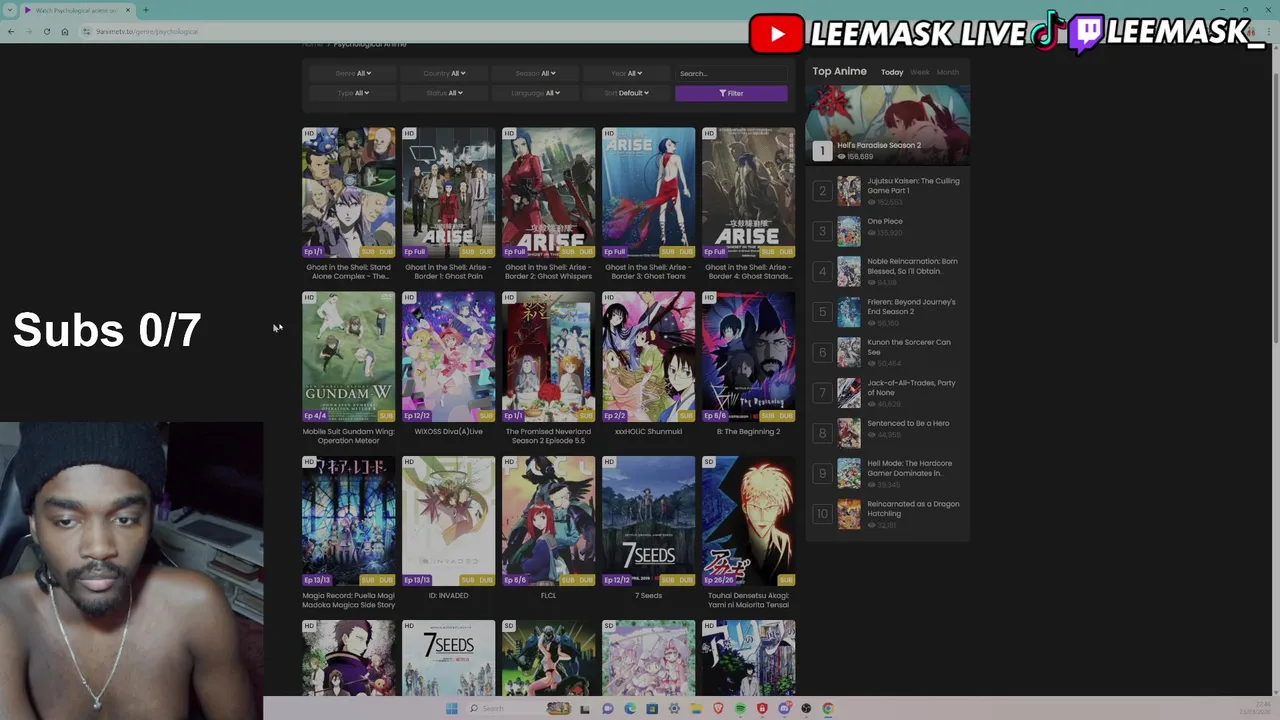This screenshot has height=720, width=1280.
Task: Go to browser home page icon
Action: (65, 31)
